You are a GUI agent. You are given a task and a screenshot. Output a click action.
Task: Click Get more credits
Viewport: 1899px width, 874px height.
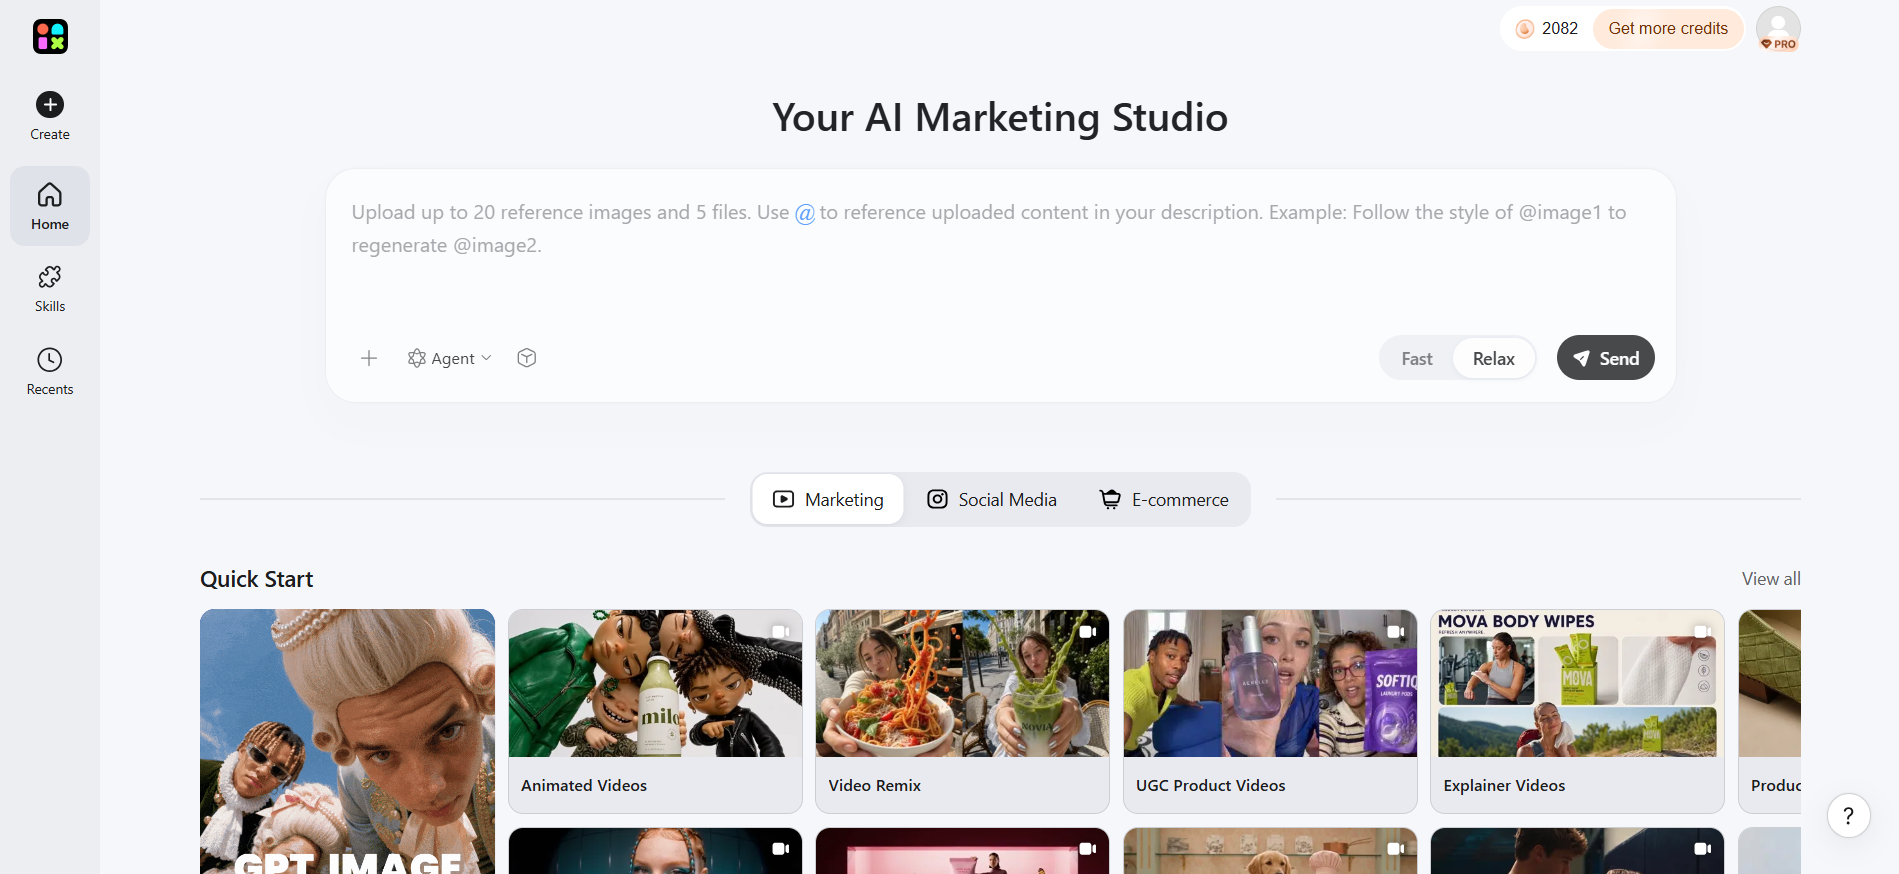(x=1668, y=29)
